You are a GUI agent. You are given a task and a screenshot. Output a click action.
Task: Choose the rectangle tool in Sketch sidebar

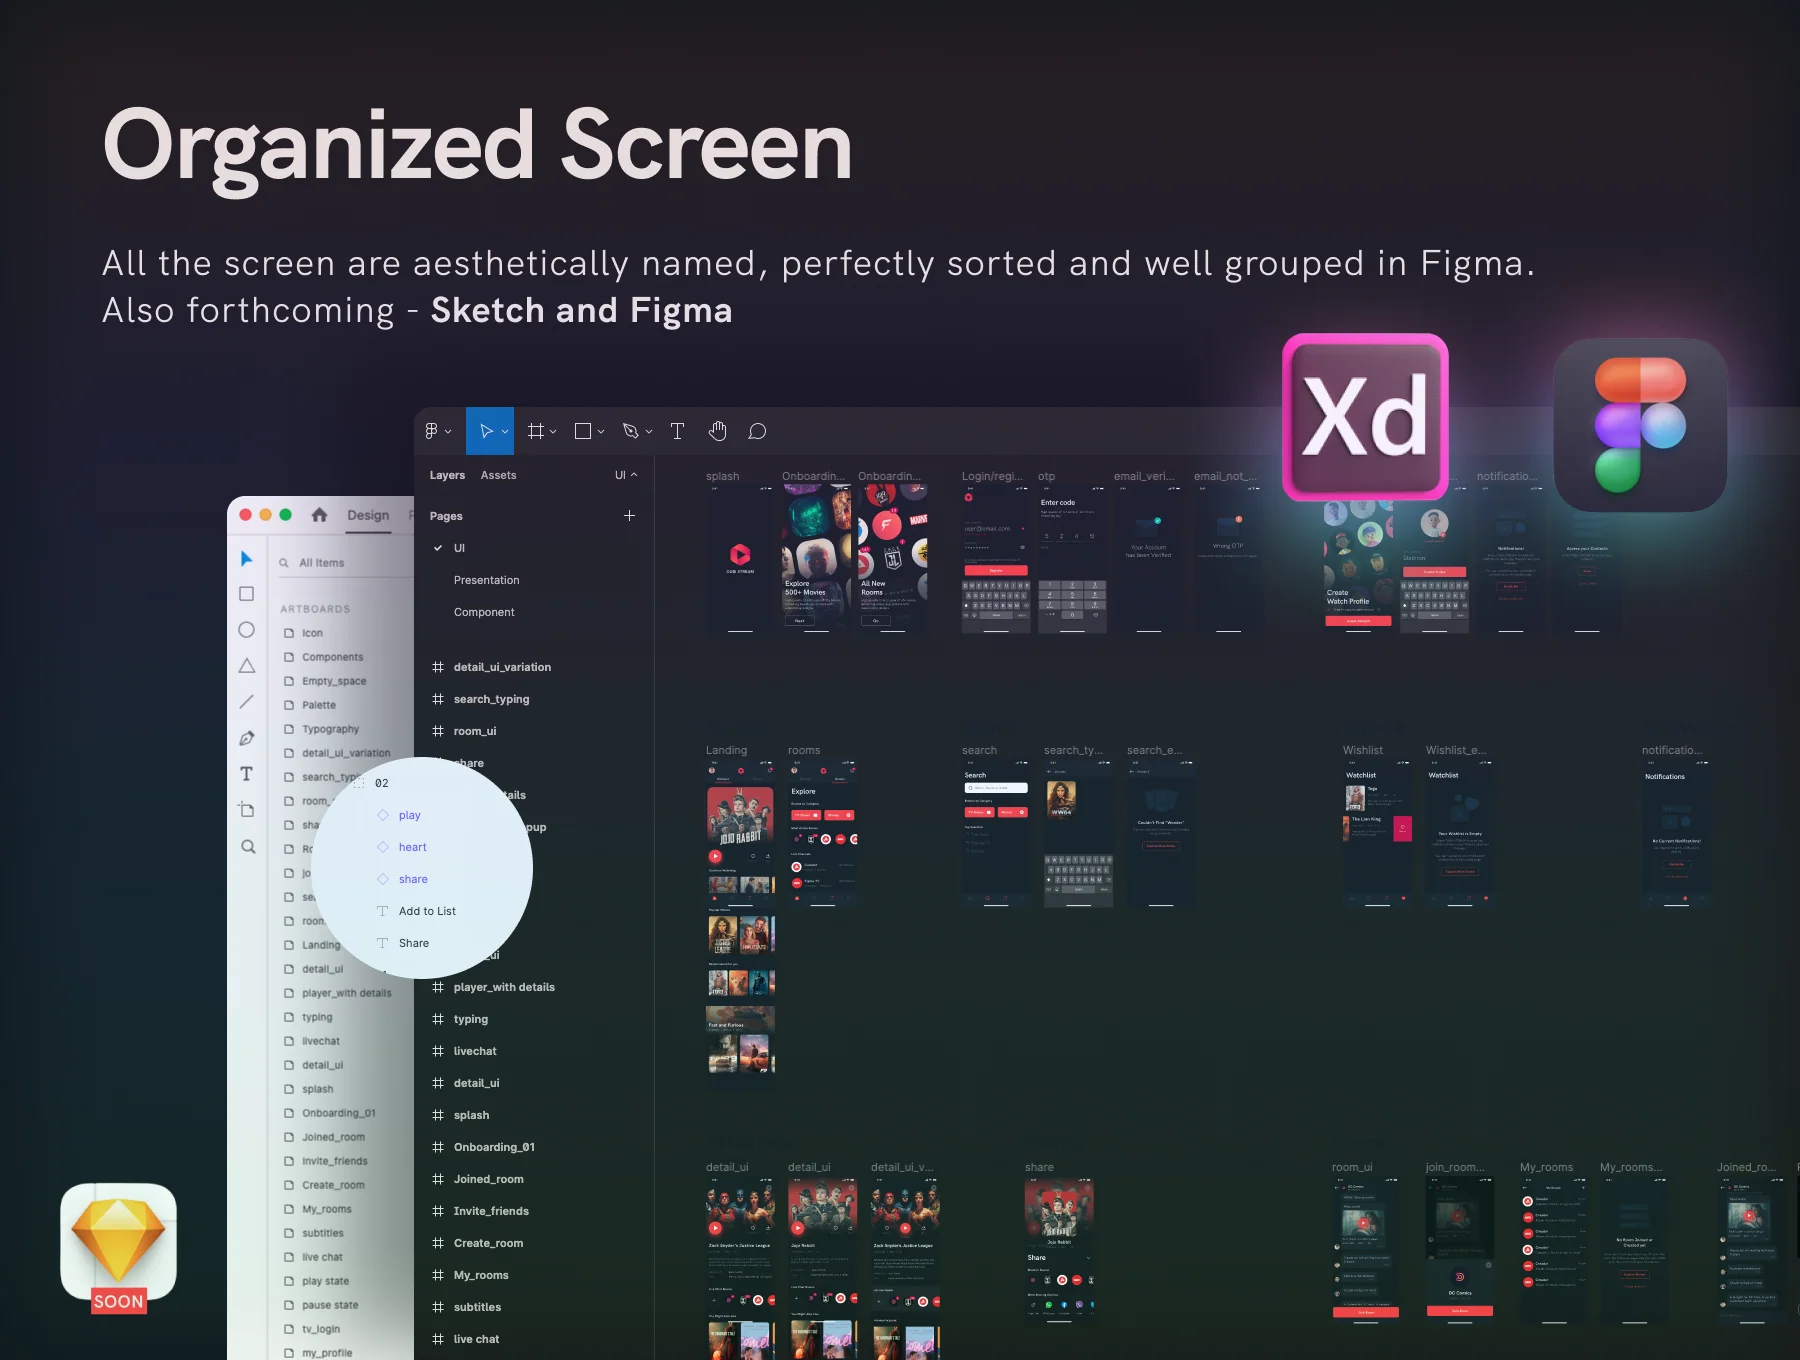(246, 594)
